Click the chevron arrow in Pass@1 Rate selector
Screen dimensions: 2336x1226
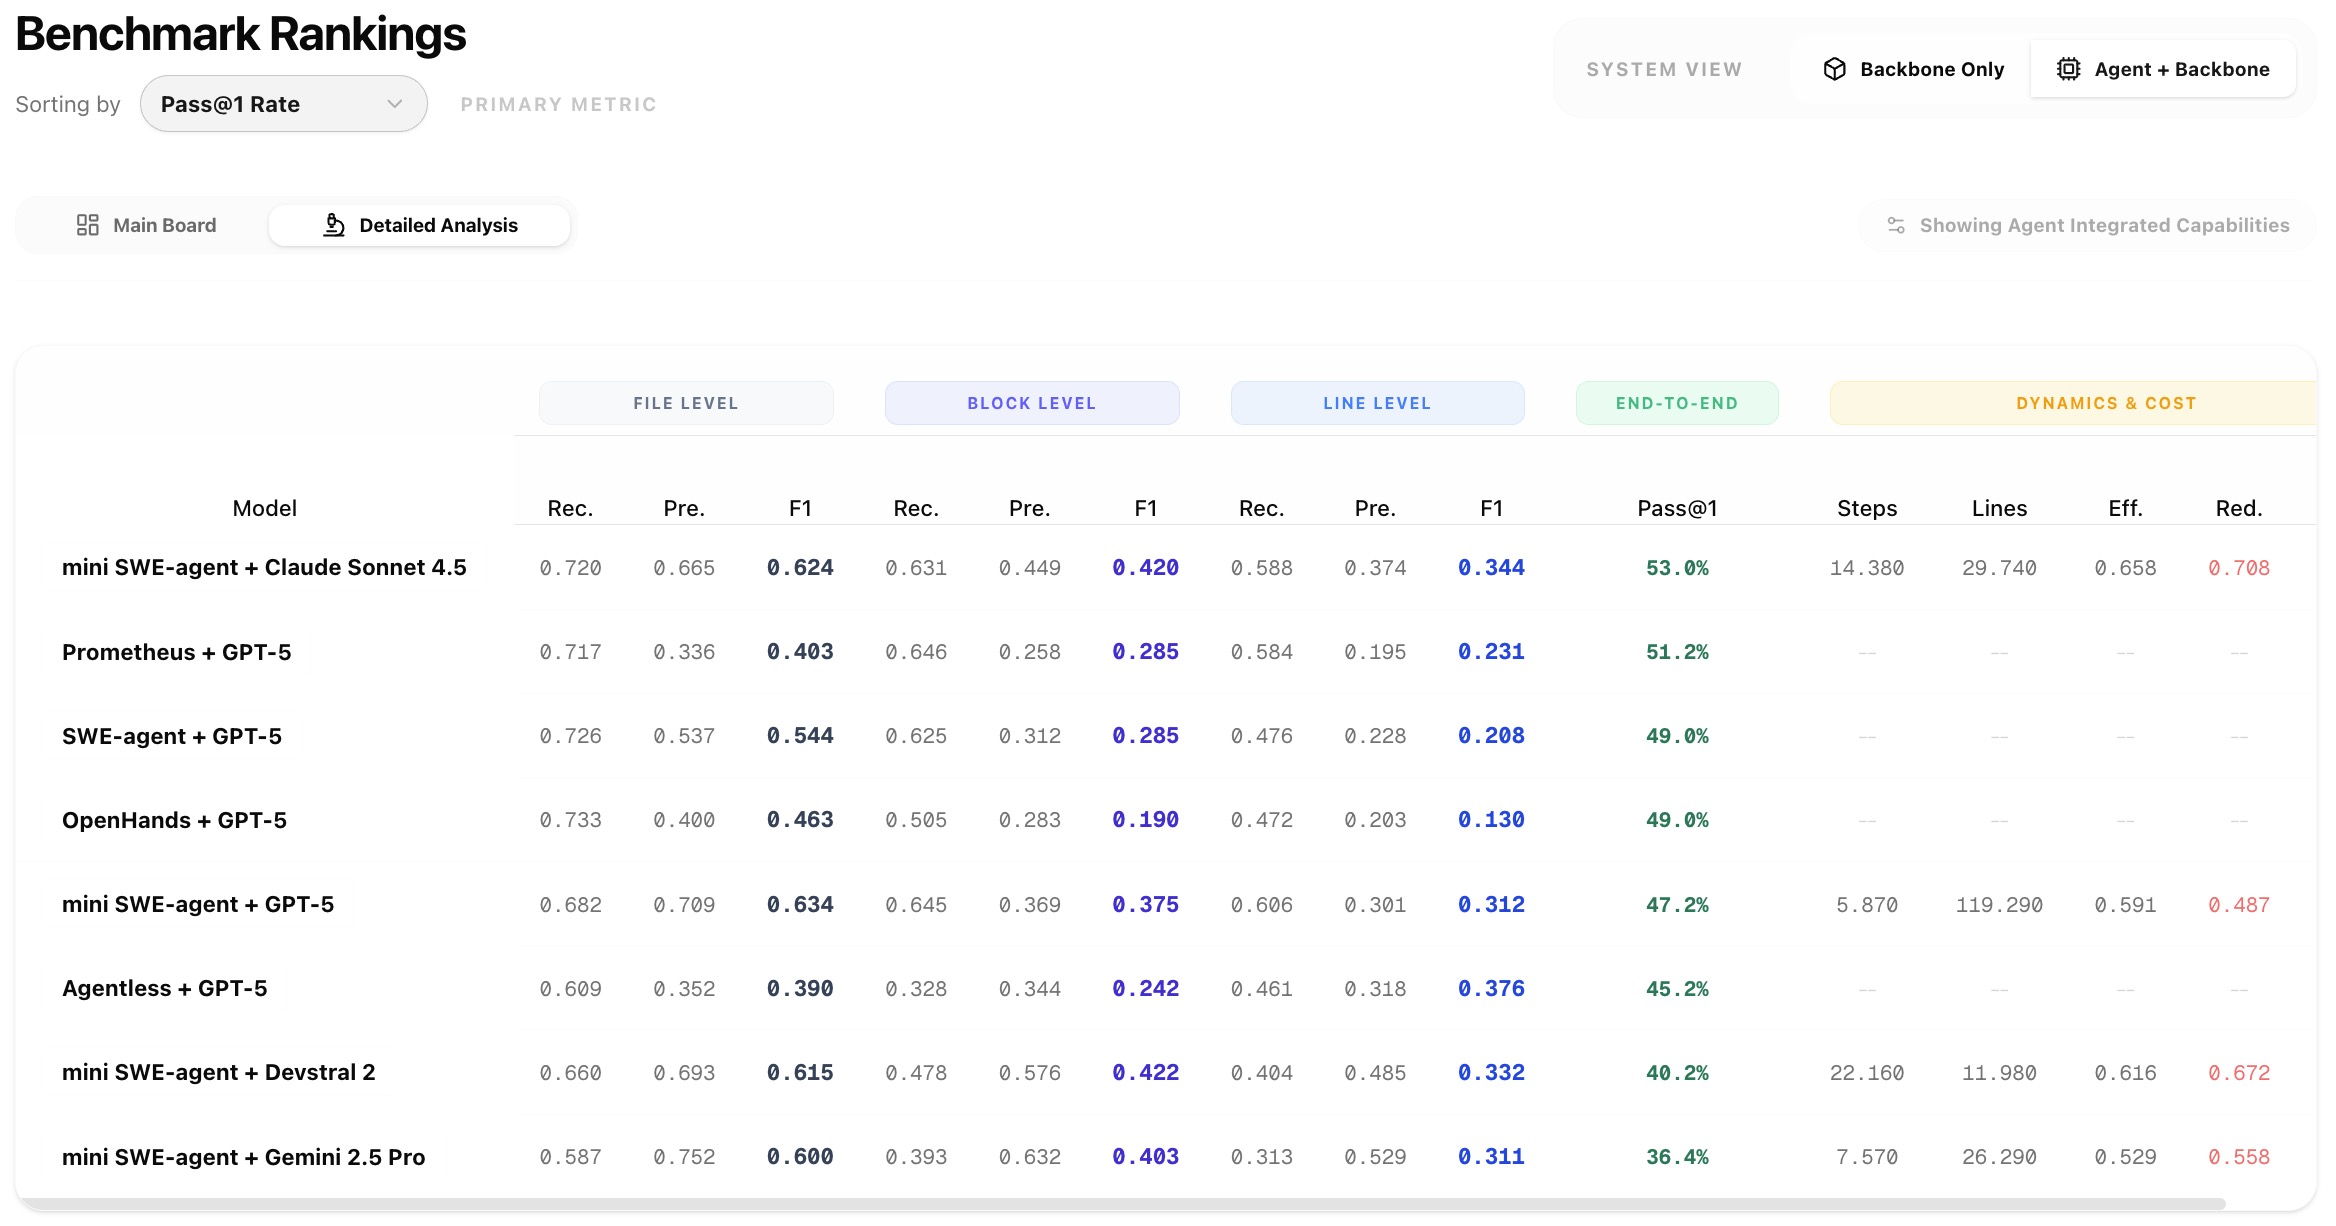click(395, 104)
